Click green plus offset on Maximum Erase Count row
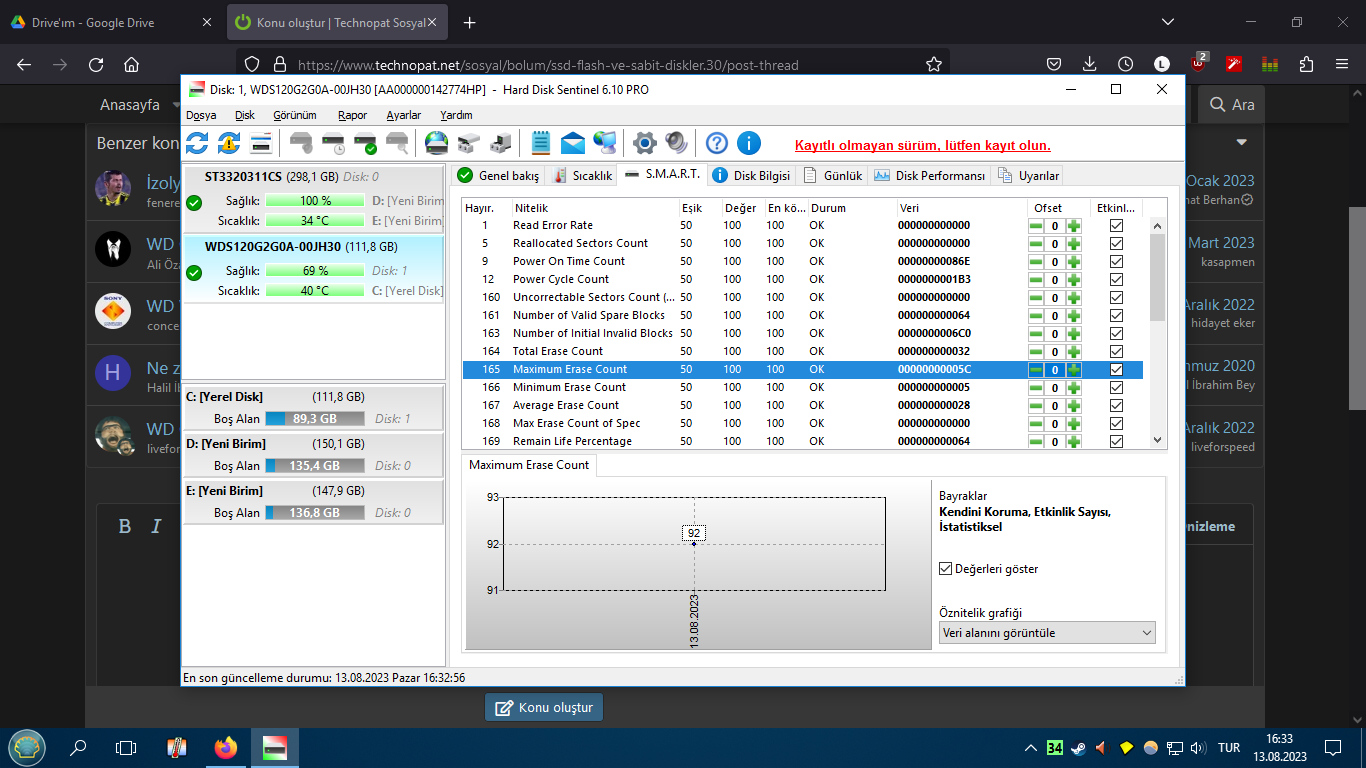This screenshot has width=1366, height=768. click(1073, 370)
